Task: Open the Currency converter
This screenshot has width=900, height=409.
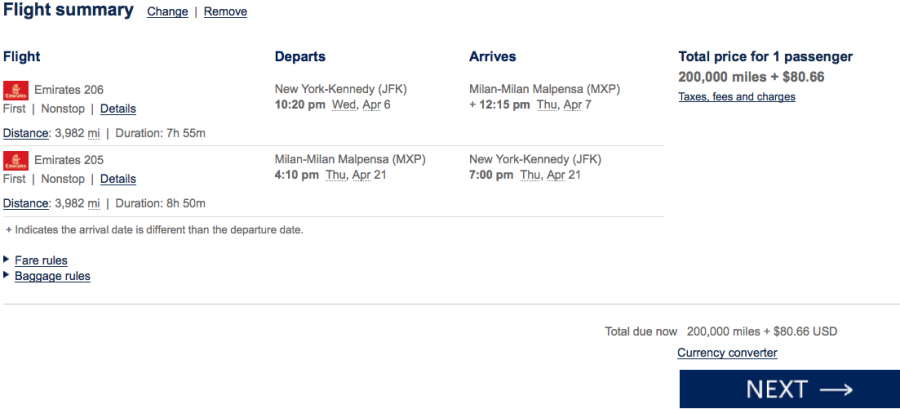Action: click(727, 352)
